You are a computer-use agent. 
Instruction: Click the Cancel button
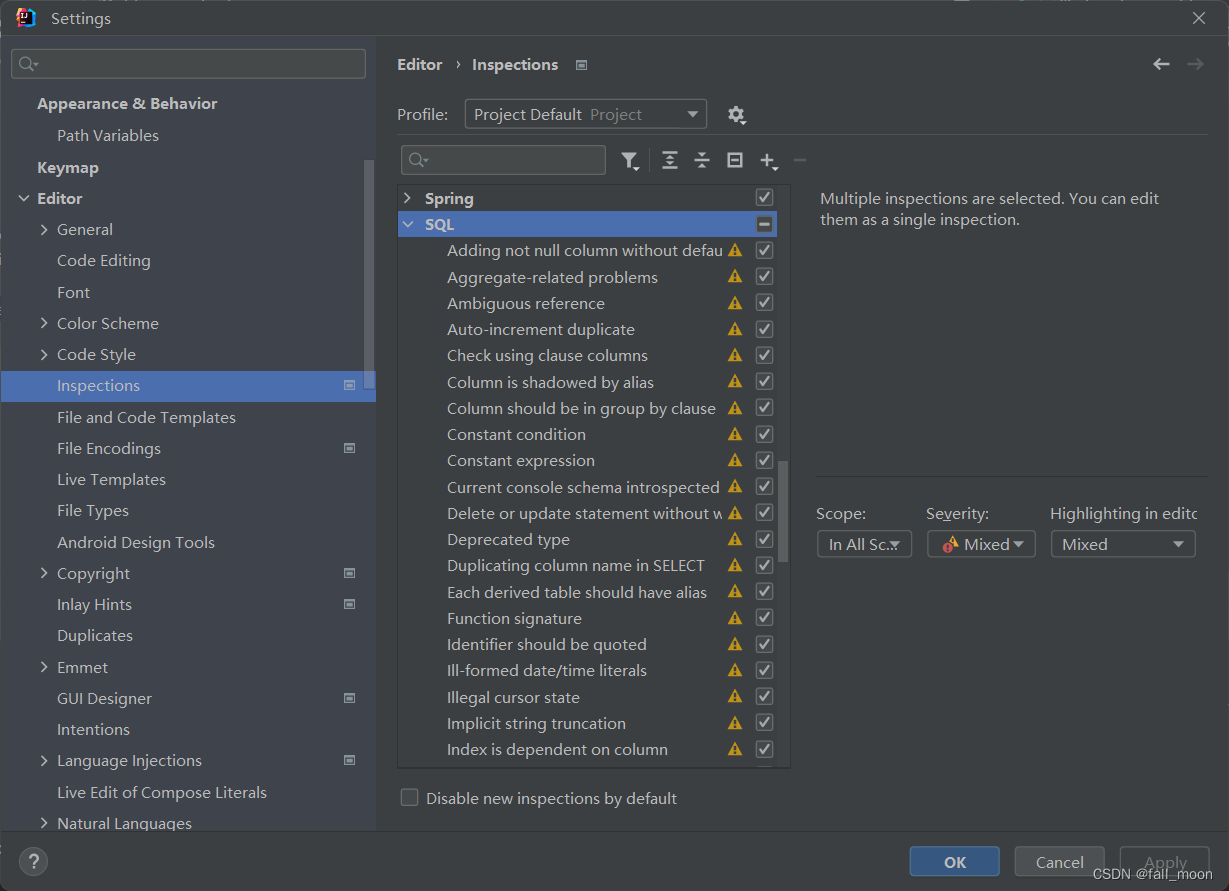click(1060, 862)
